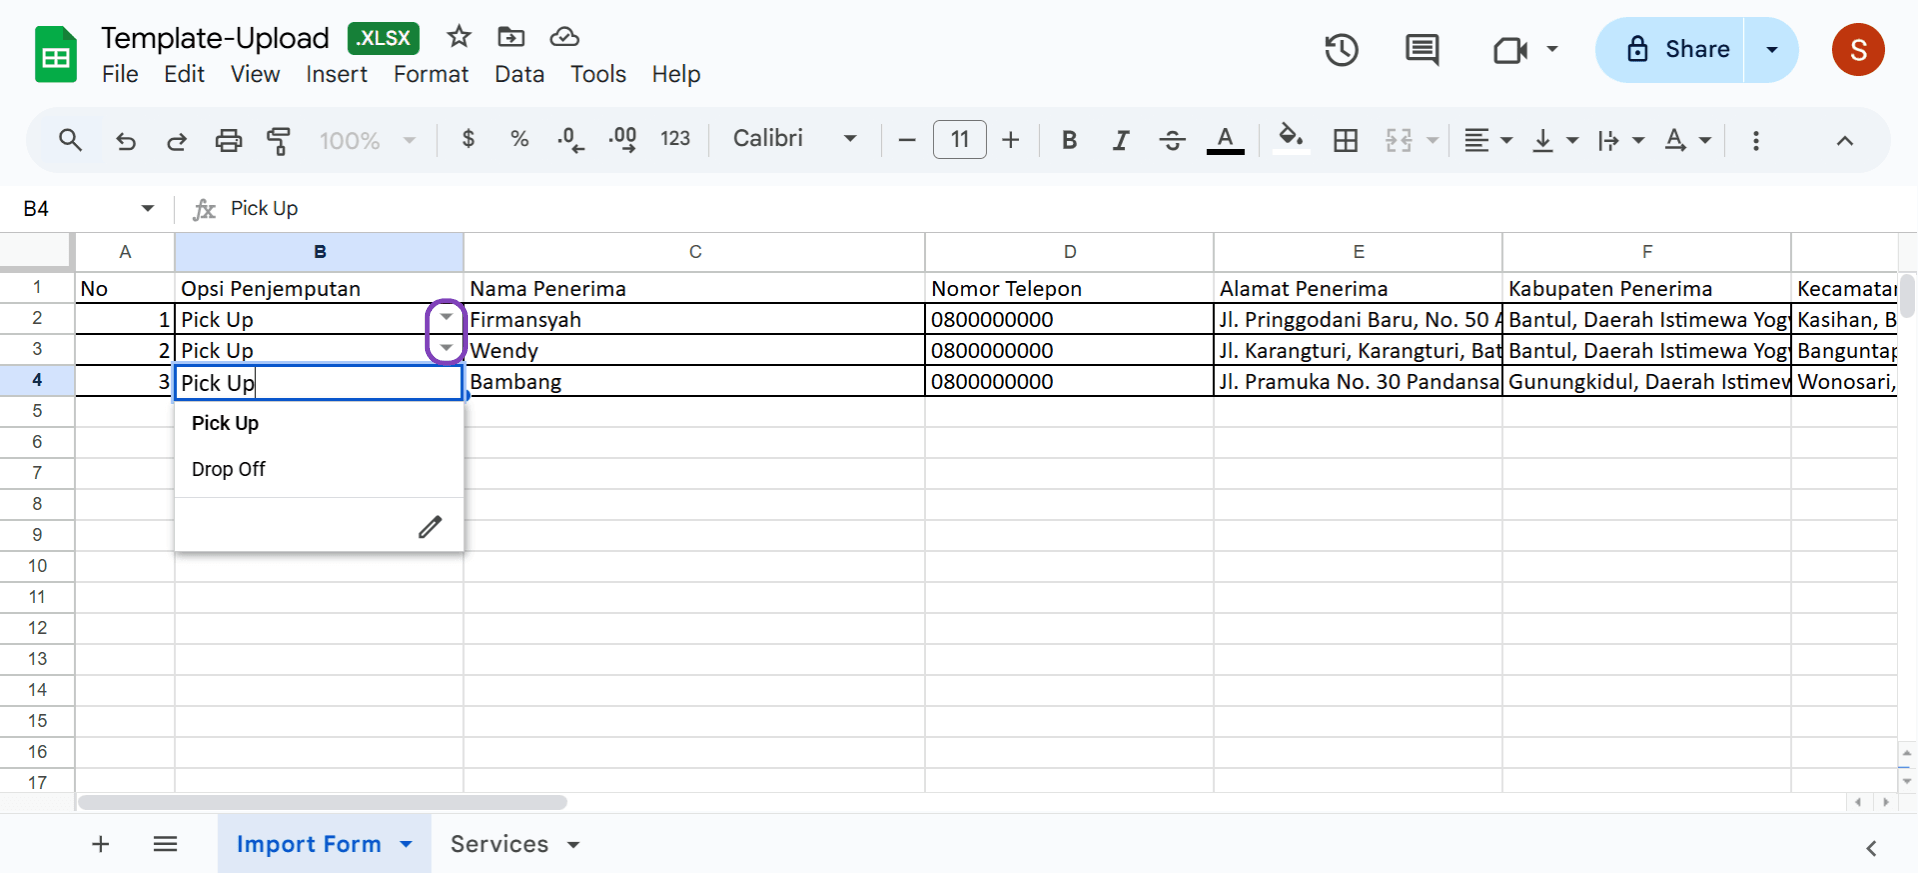Choose Drop Off from the list
Image resolution: width=1920 pixels, height=875 pixels.
click(x=229, y=469)
